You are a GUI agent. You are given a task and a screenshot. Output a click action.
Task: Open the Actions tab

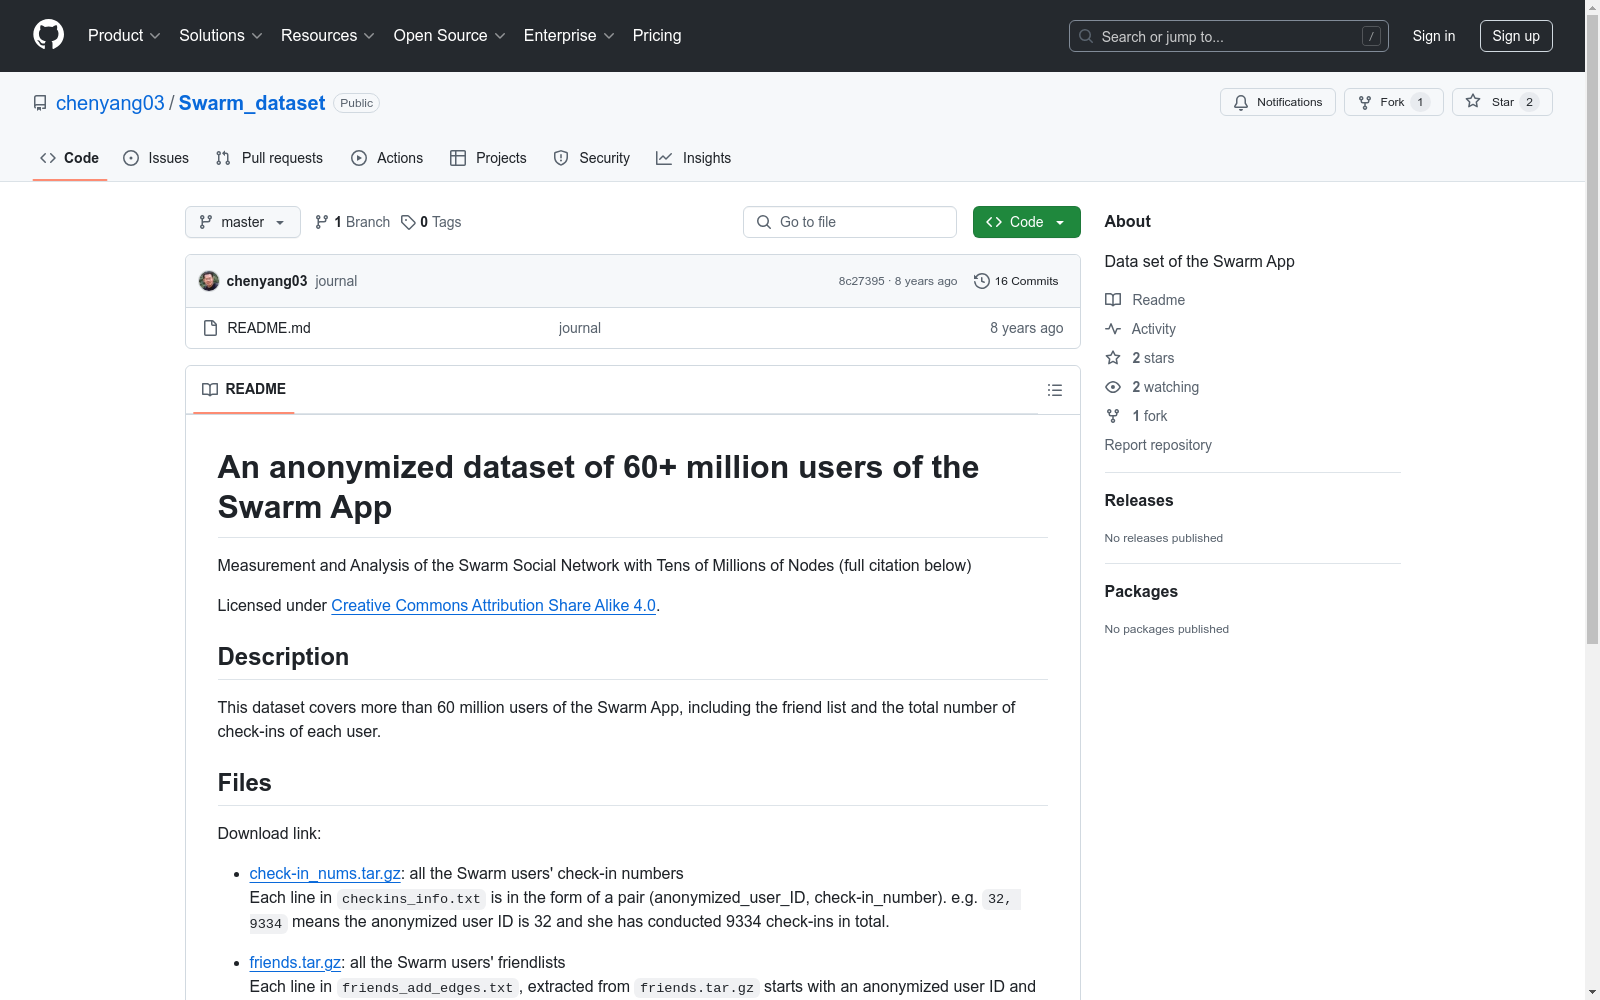tap(387, 158)
